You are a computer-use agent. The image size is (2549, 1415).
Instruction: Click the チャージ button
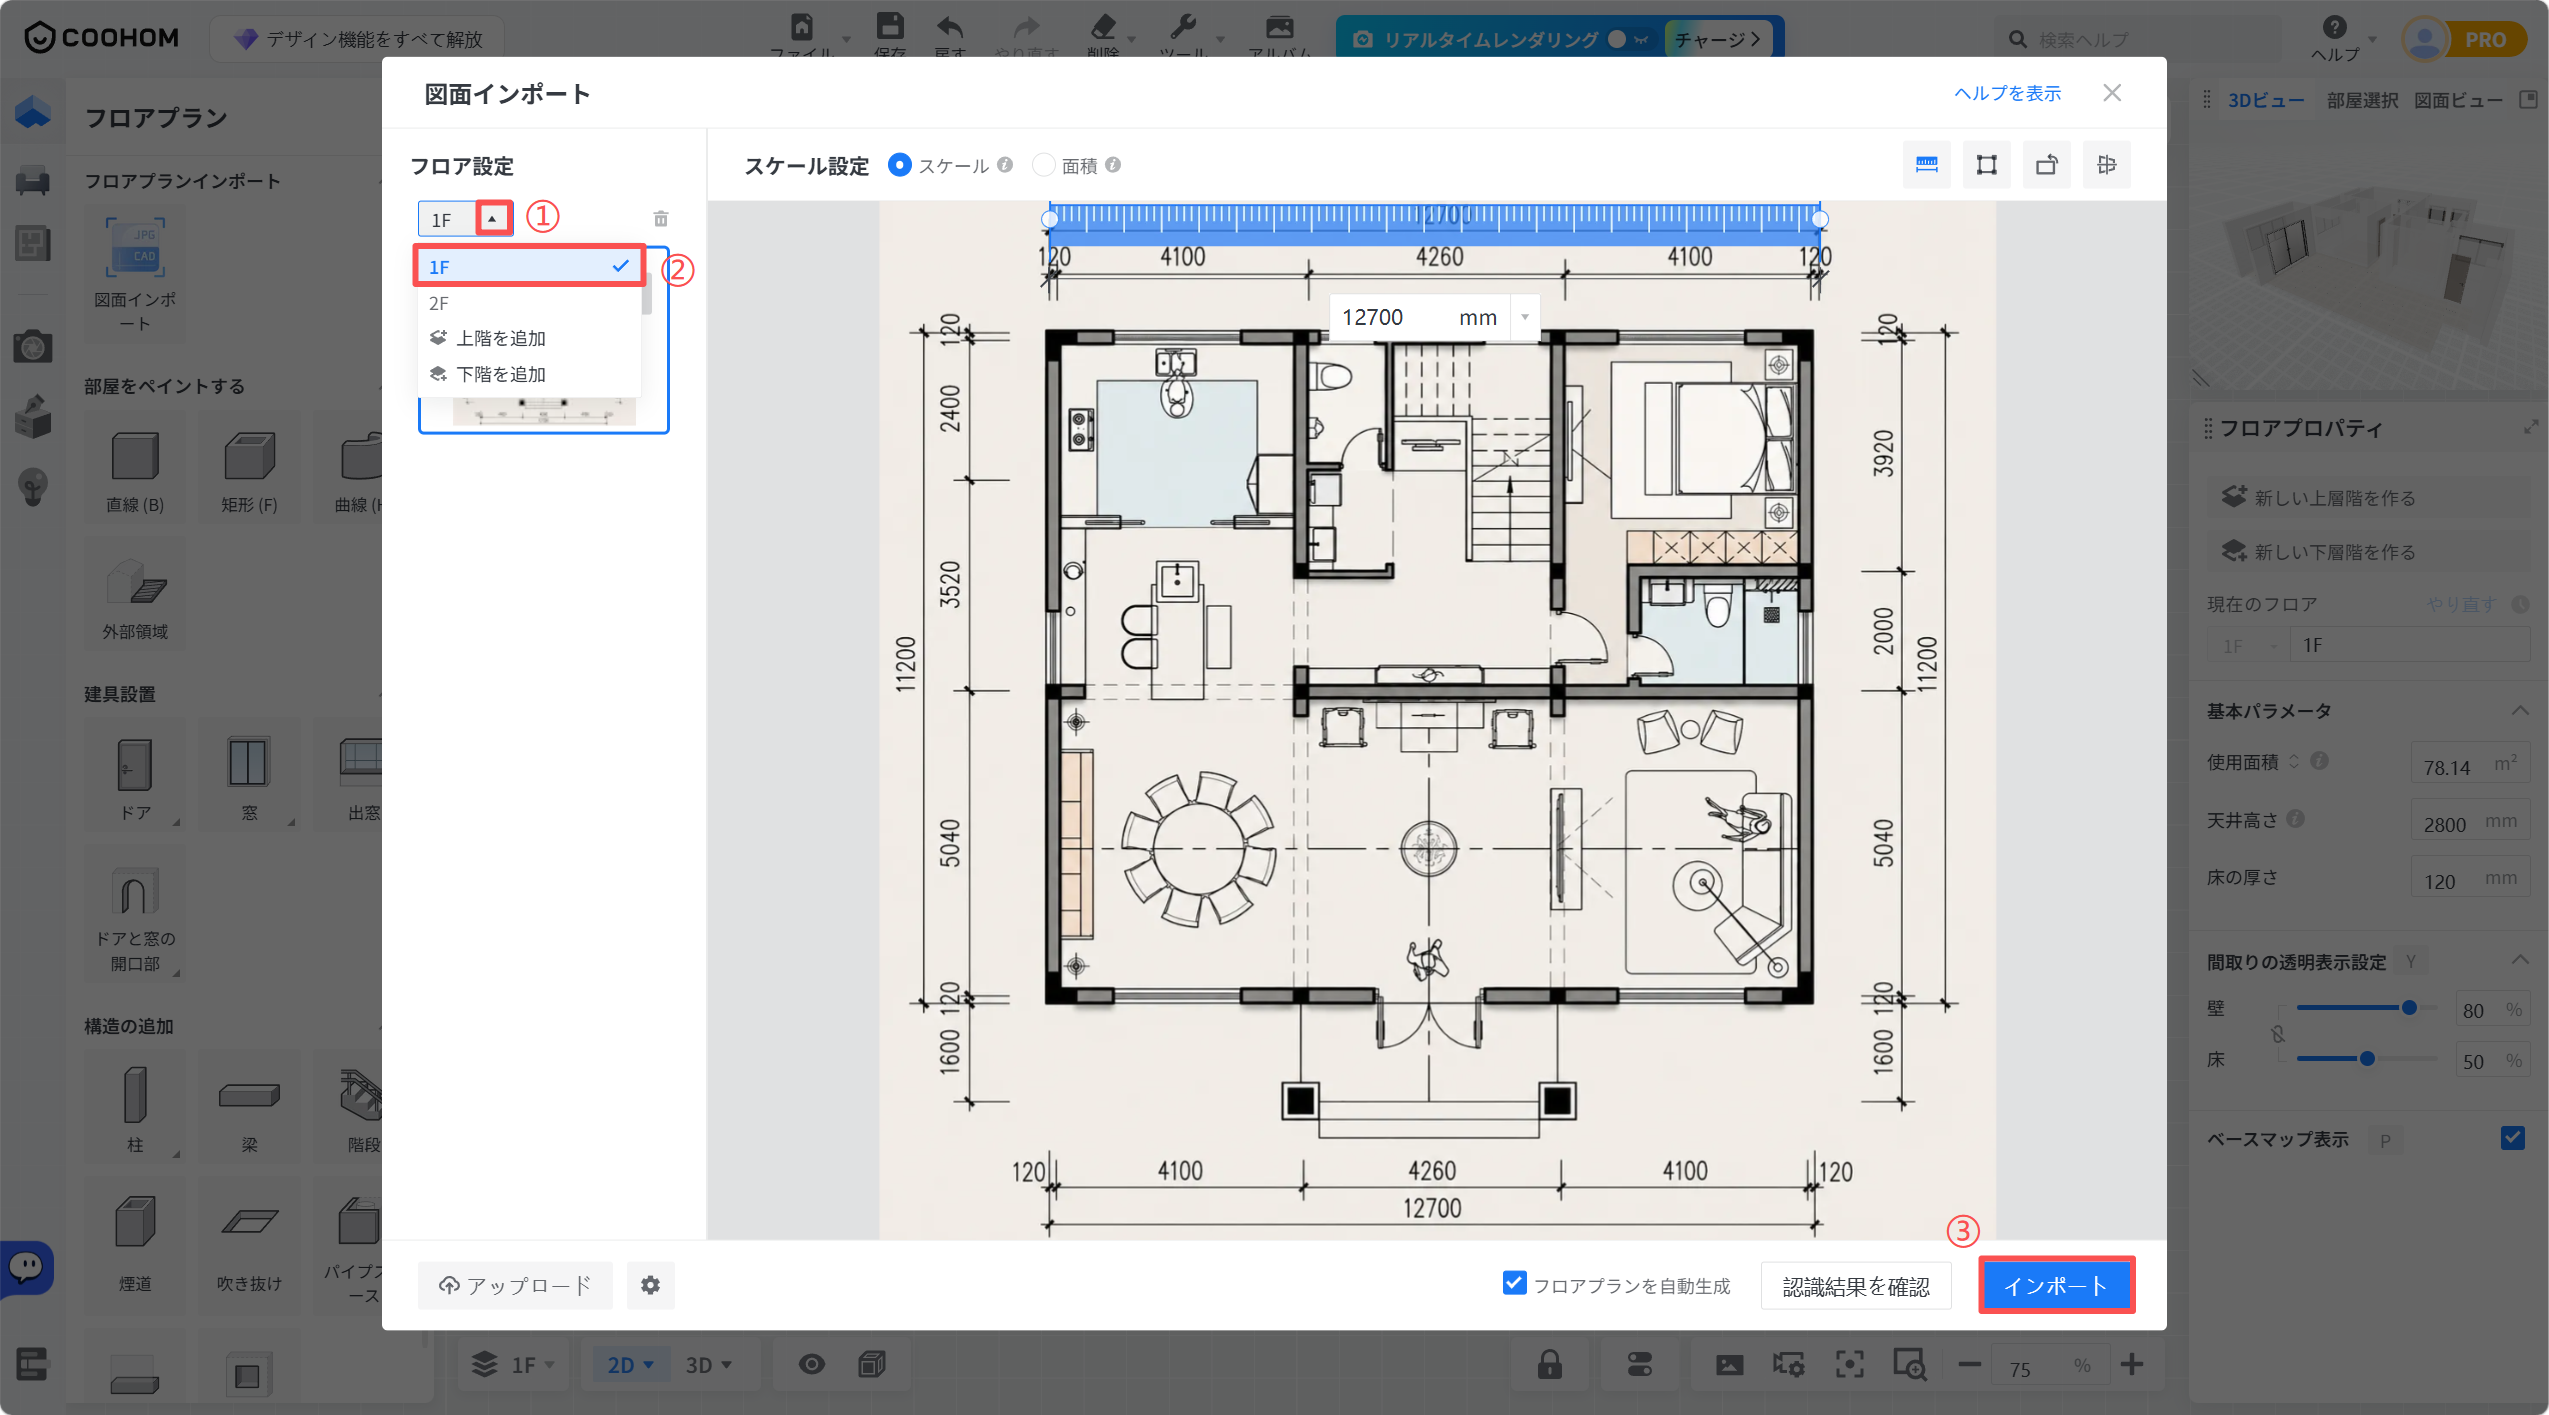pos(1718,39)
